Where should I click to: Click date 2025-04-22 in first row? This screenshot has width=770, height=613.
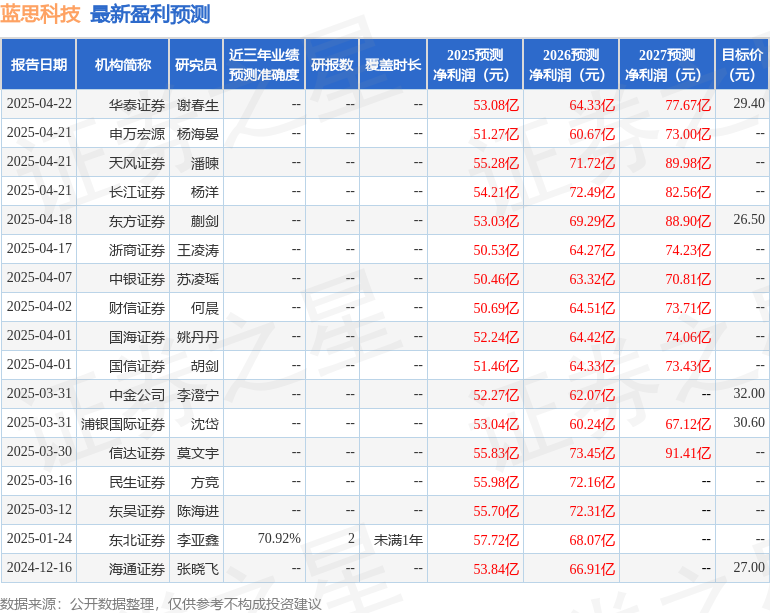(39, 104)
